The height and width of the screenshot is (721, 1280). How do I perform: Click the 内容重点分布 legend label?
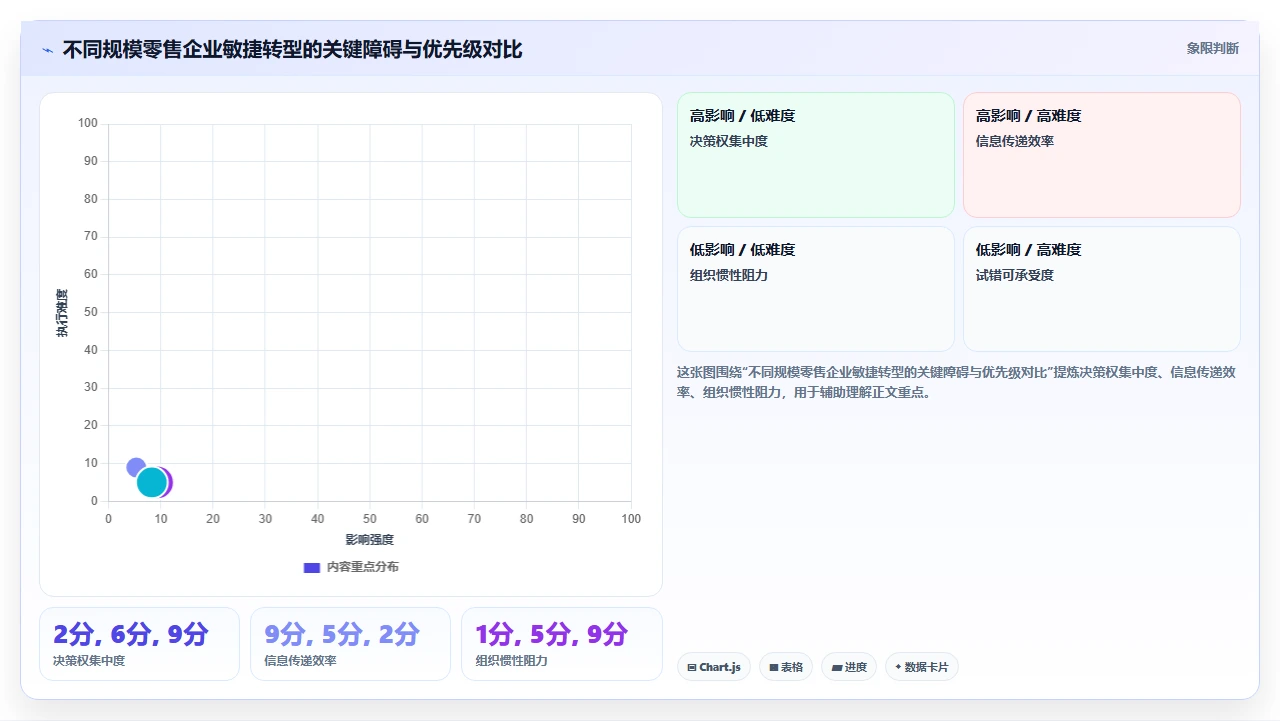(362, 567)
